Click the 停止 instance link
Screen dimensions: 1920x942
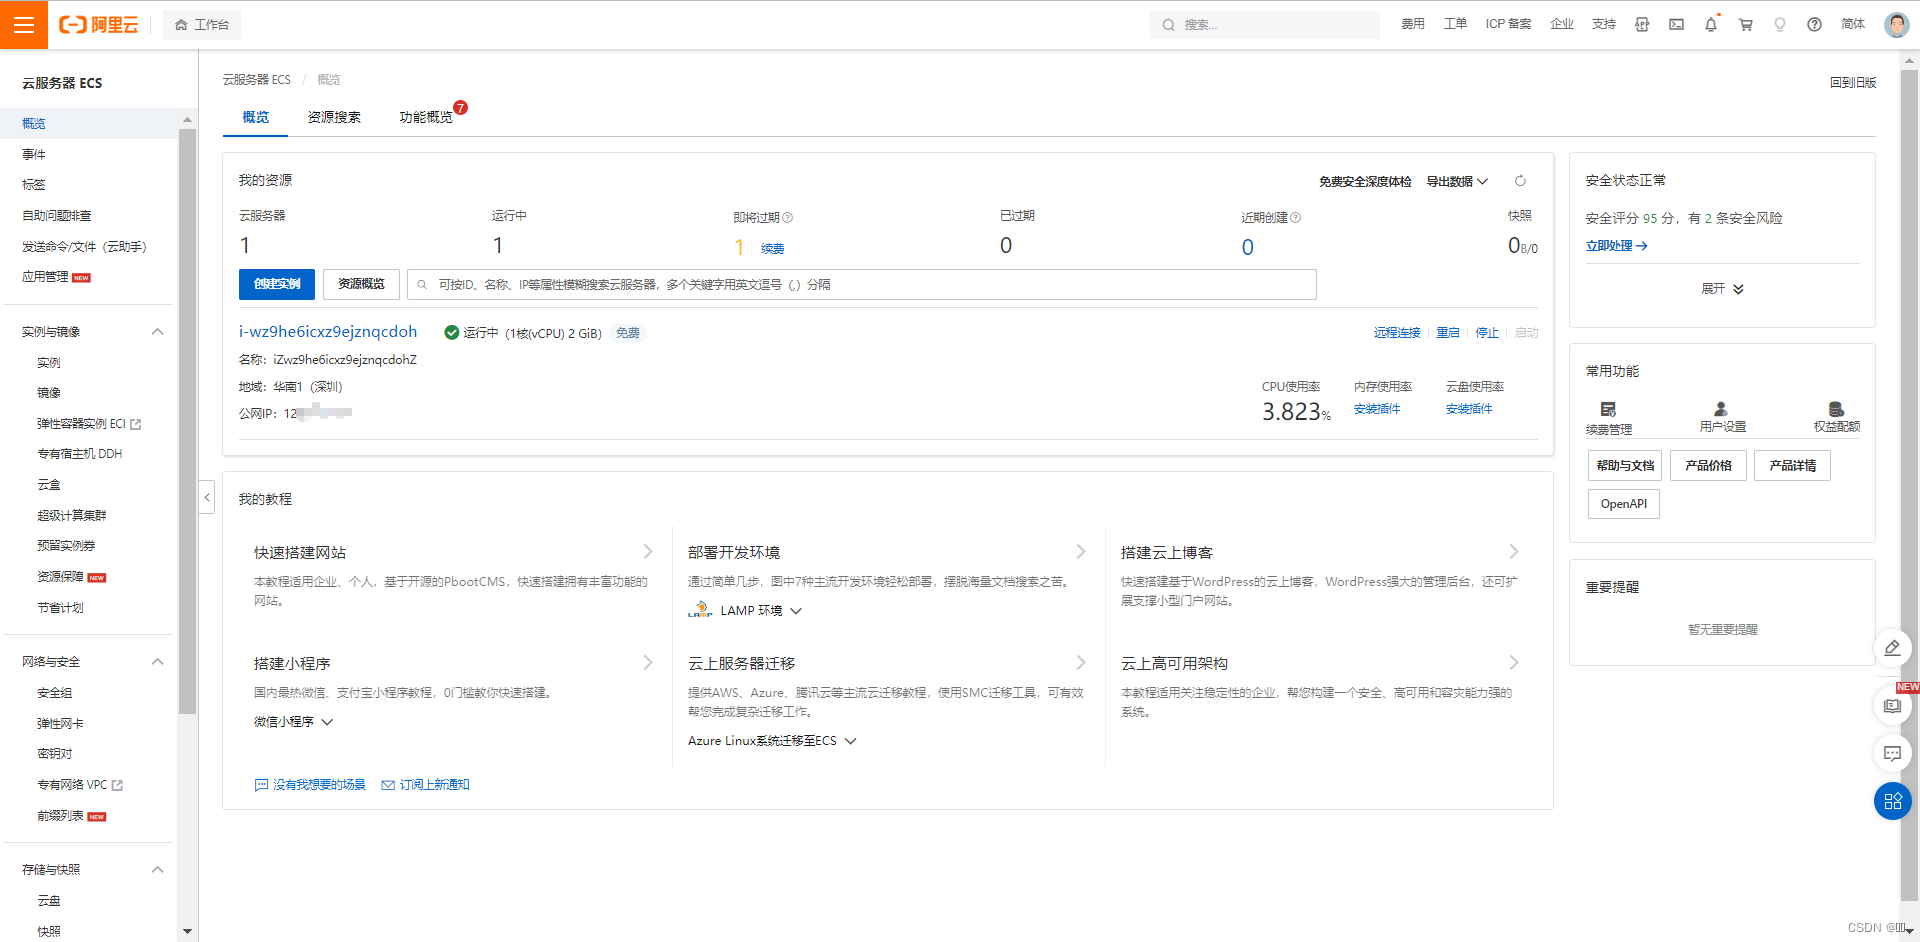1487,333
